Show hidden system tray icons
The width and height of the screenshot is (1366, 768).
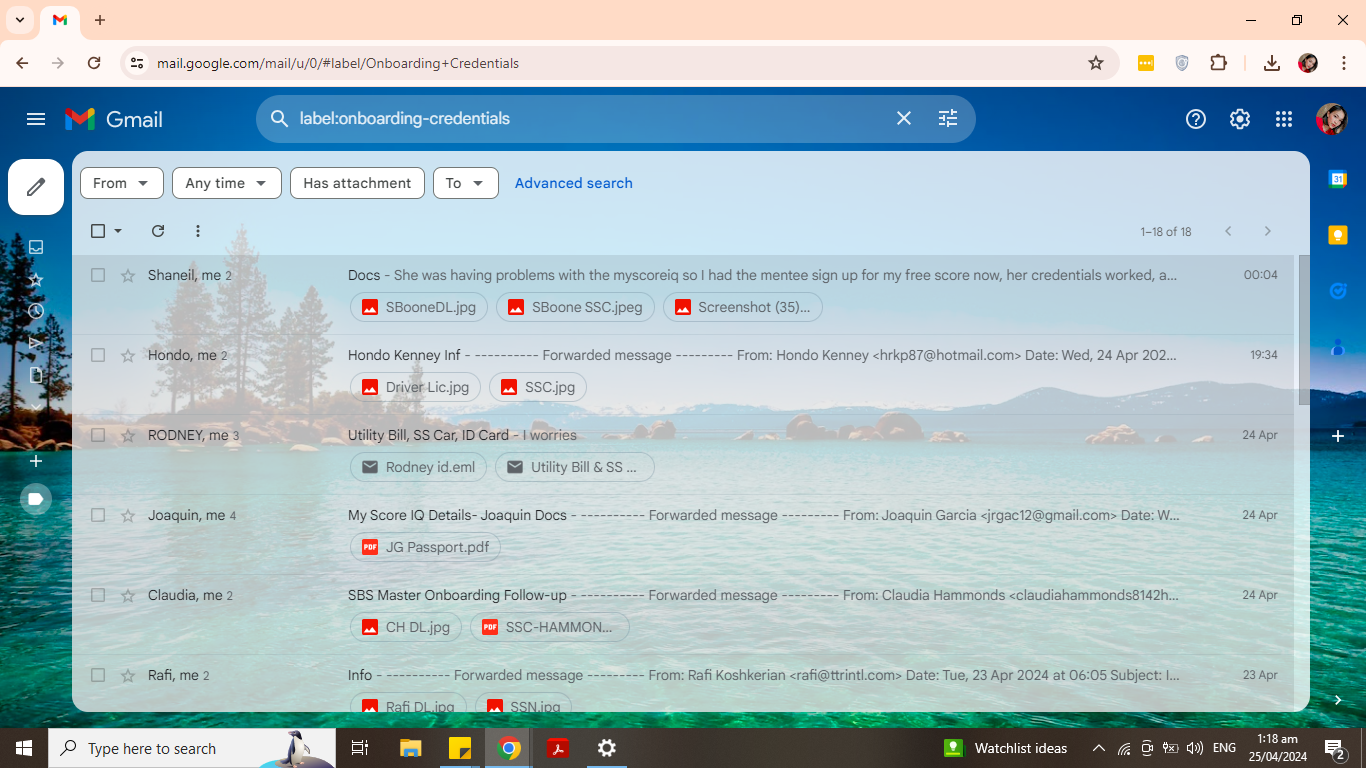[x=1099, y=748]
